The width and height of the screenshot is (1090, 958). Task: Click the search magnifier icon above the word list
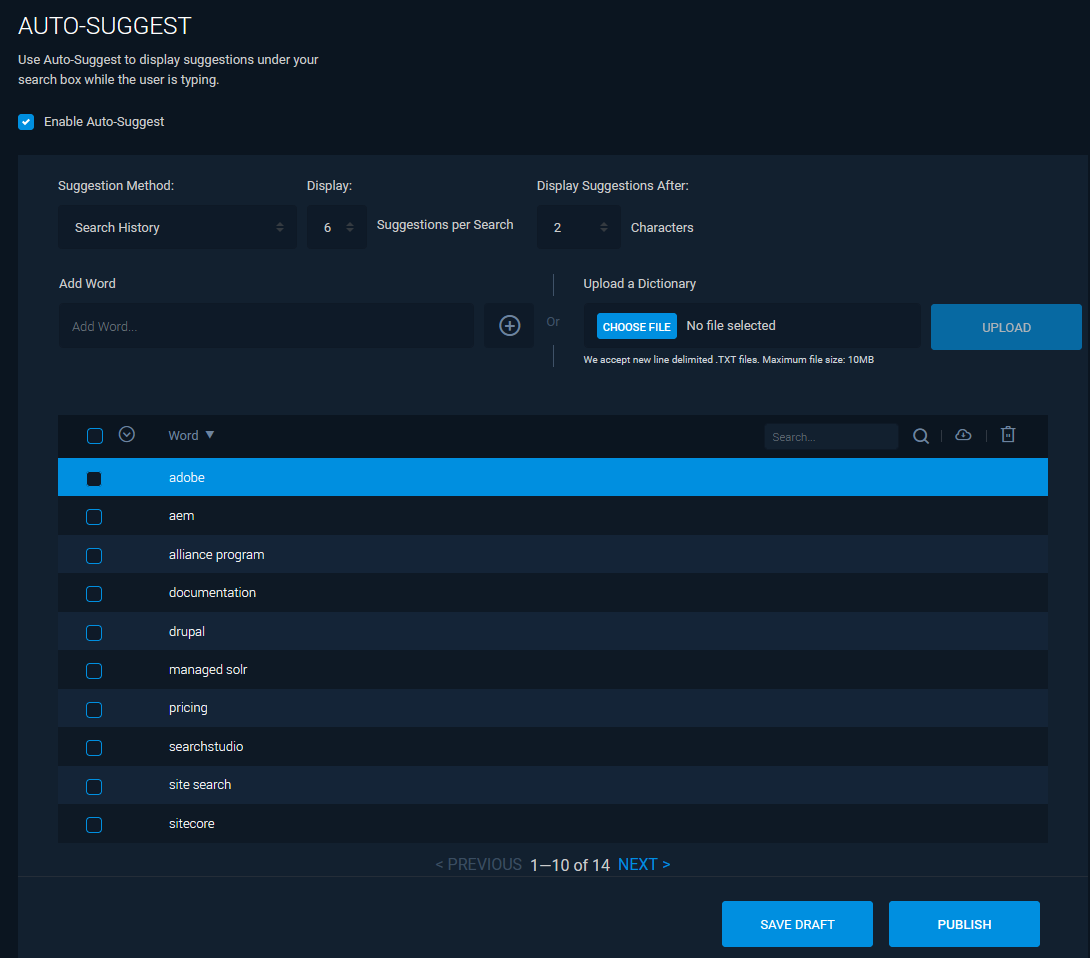920,435
